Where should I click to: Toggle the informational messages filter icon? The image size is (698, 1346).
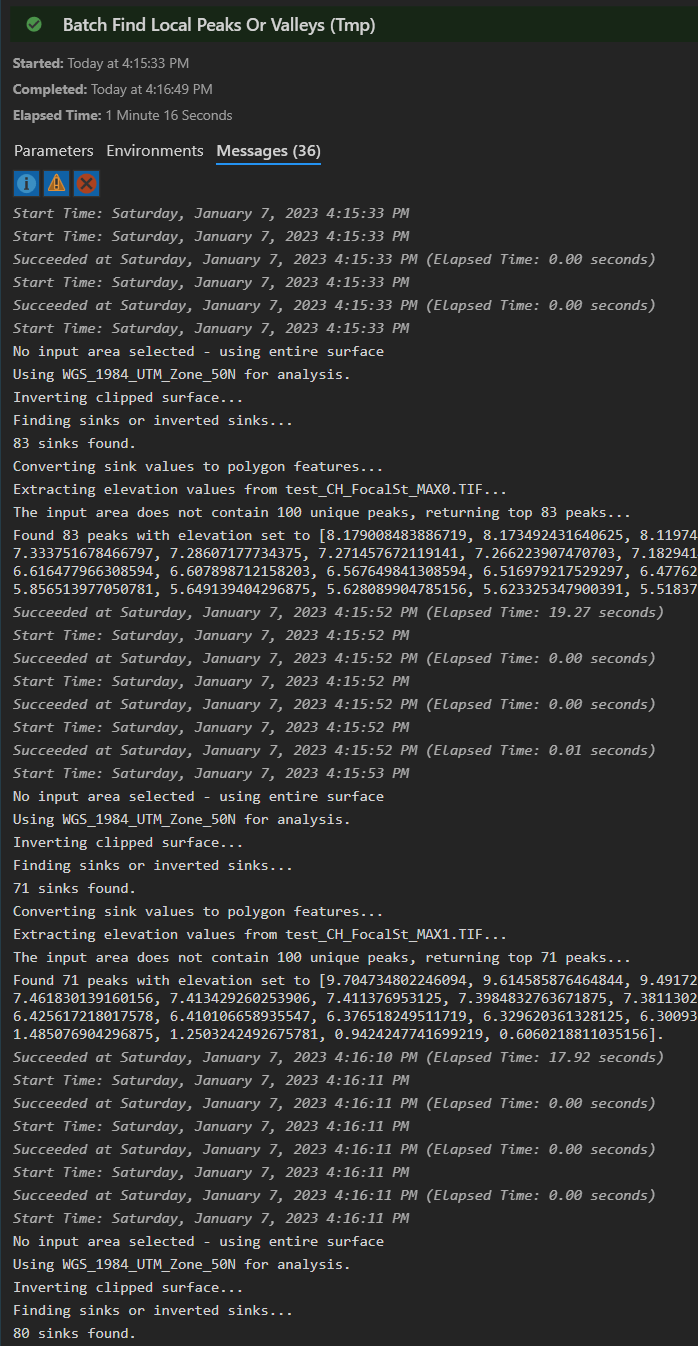click(x=26, y=183)
